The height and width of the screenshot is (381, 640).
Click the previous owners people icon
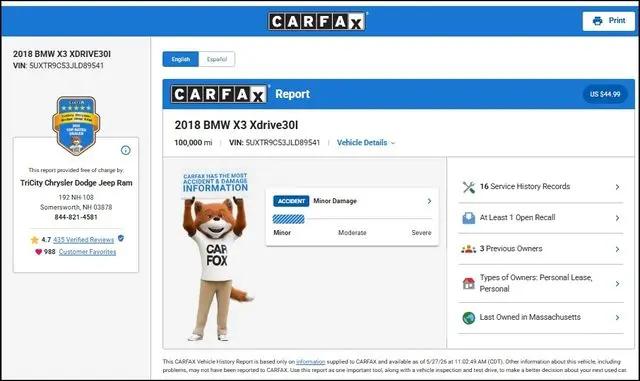(469, 249)
